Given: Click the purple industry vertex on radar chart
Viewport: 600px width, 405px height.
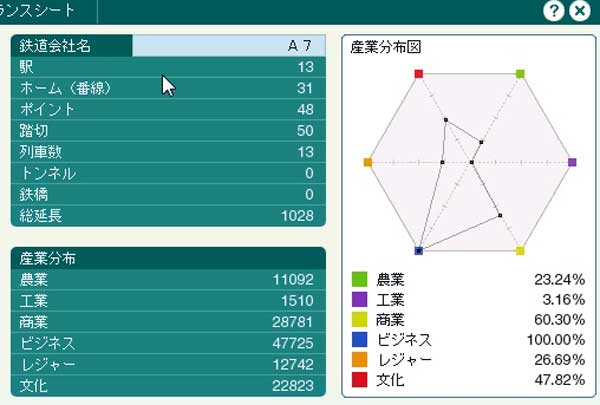Looking at the screenshot, I should [572, 162].
